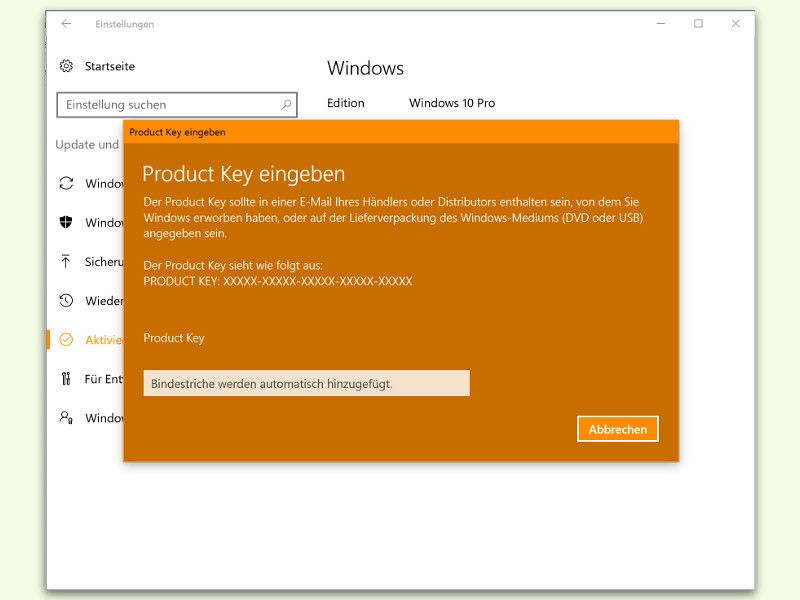
Task: Select the Aktivierung checkmark circle icon
Action: coord(66,340)
